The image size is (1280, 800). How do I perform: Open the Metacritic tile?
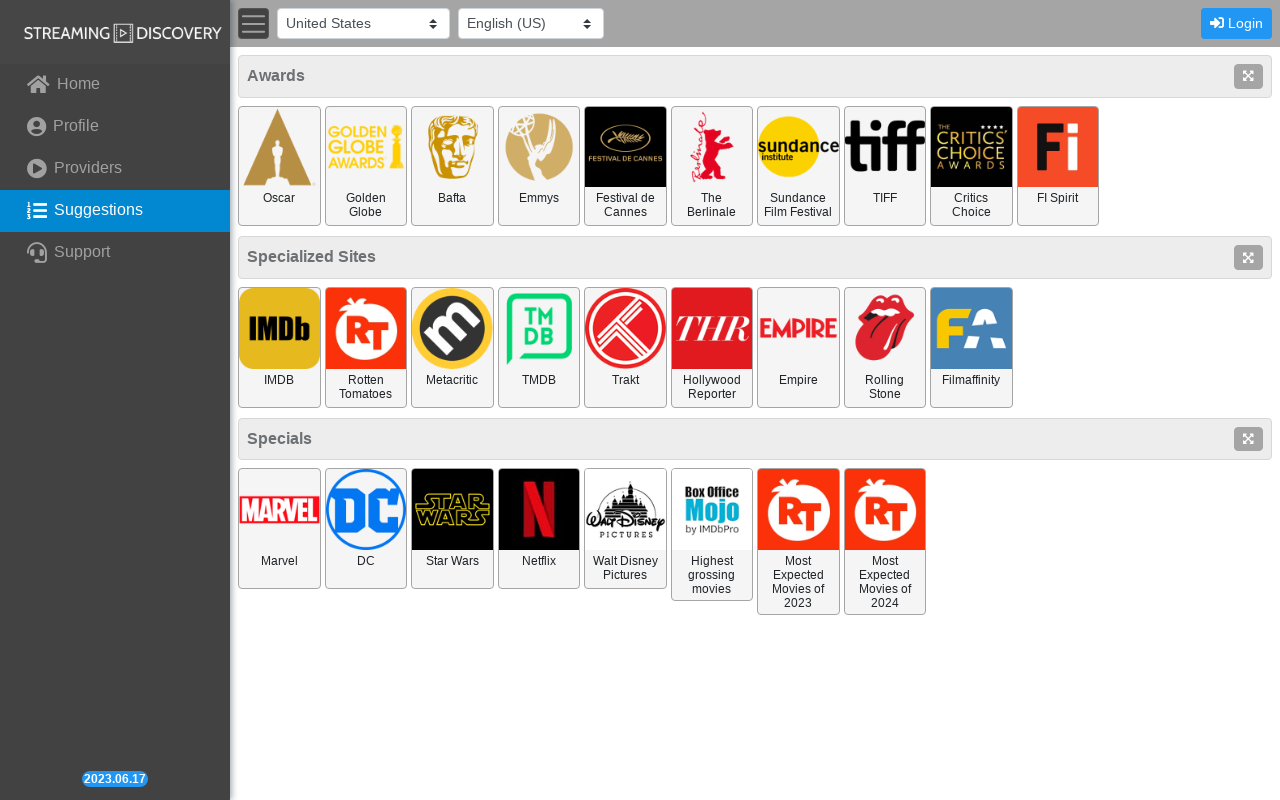coord(452,347)
